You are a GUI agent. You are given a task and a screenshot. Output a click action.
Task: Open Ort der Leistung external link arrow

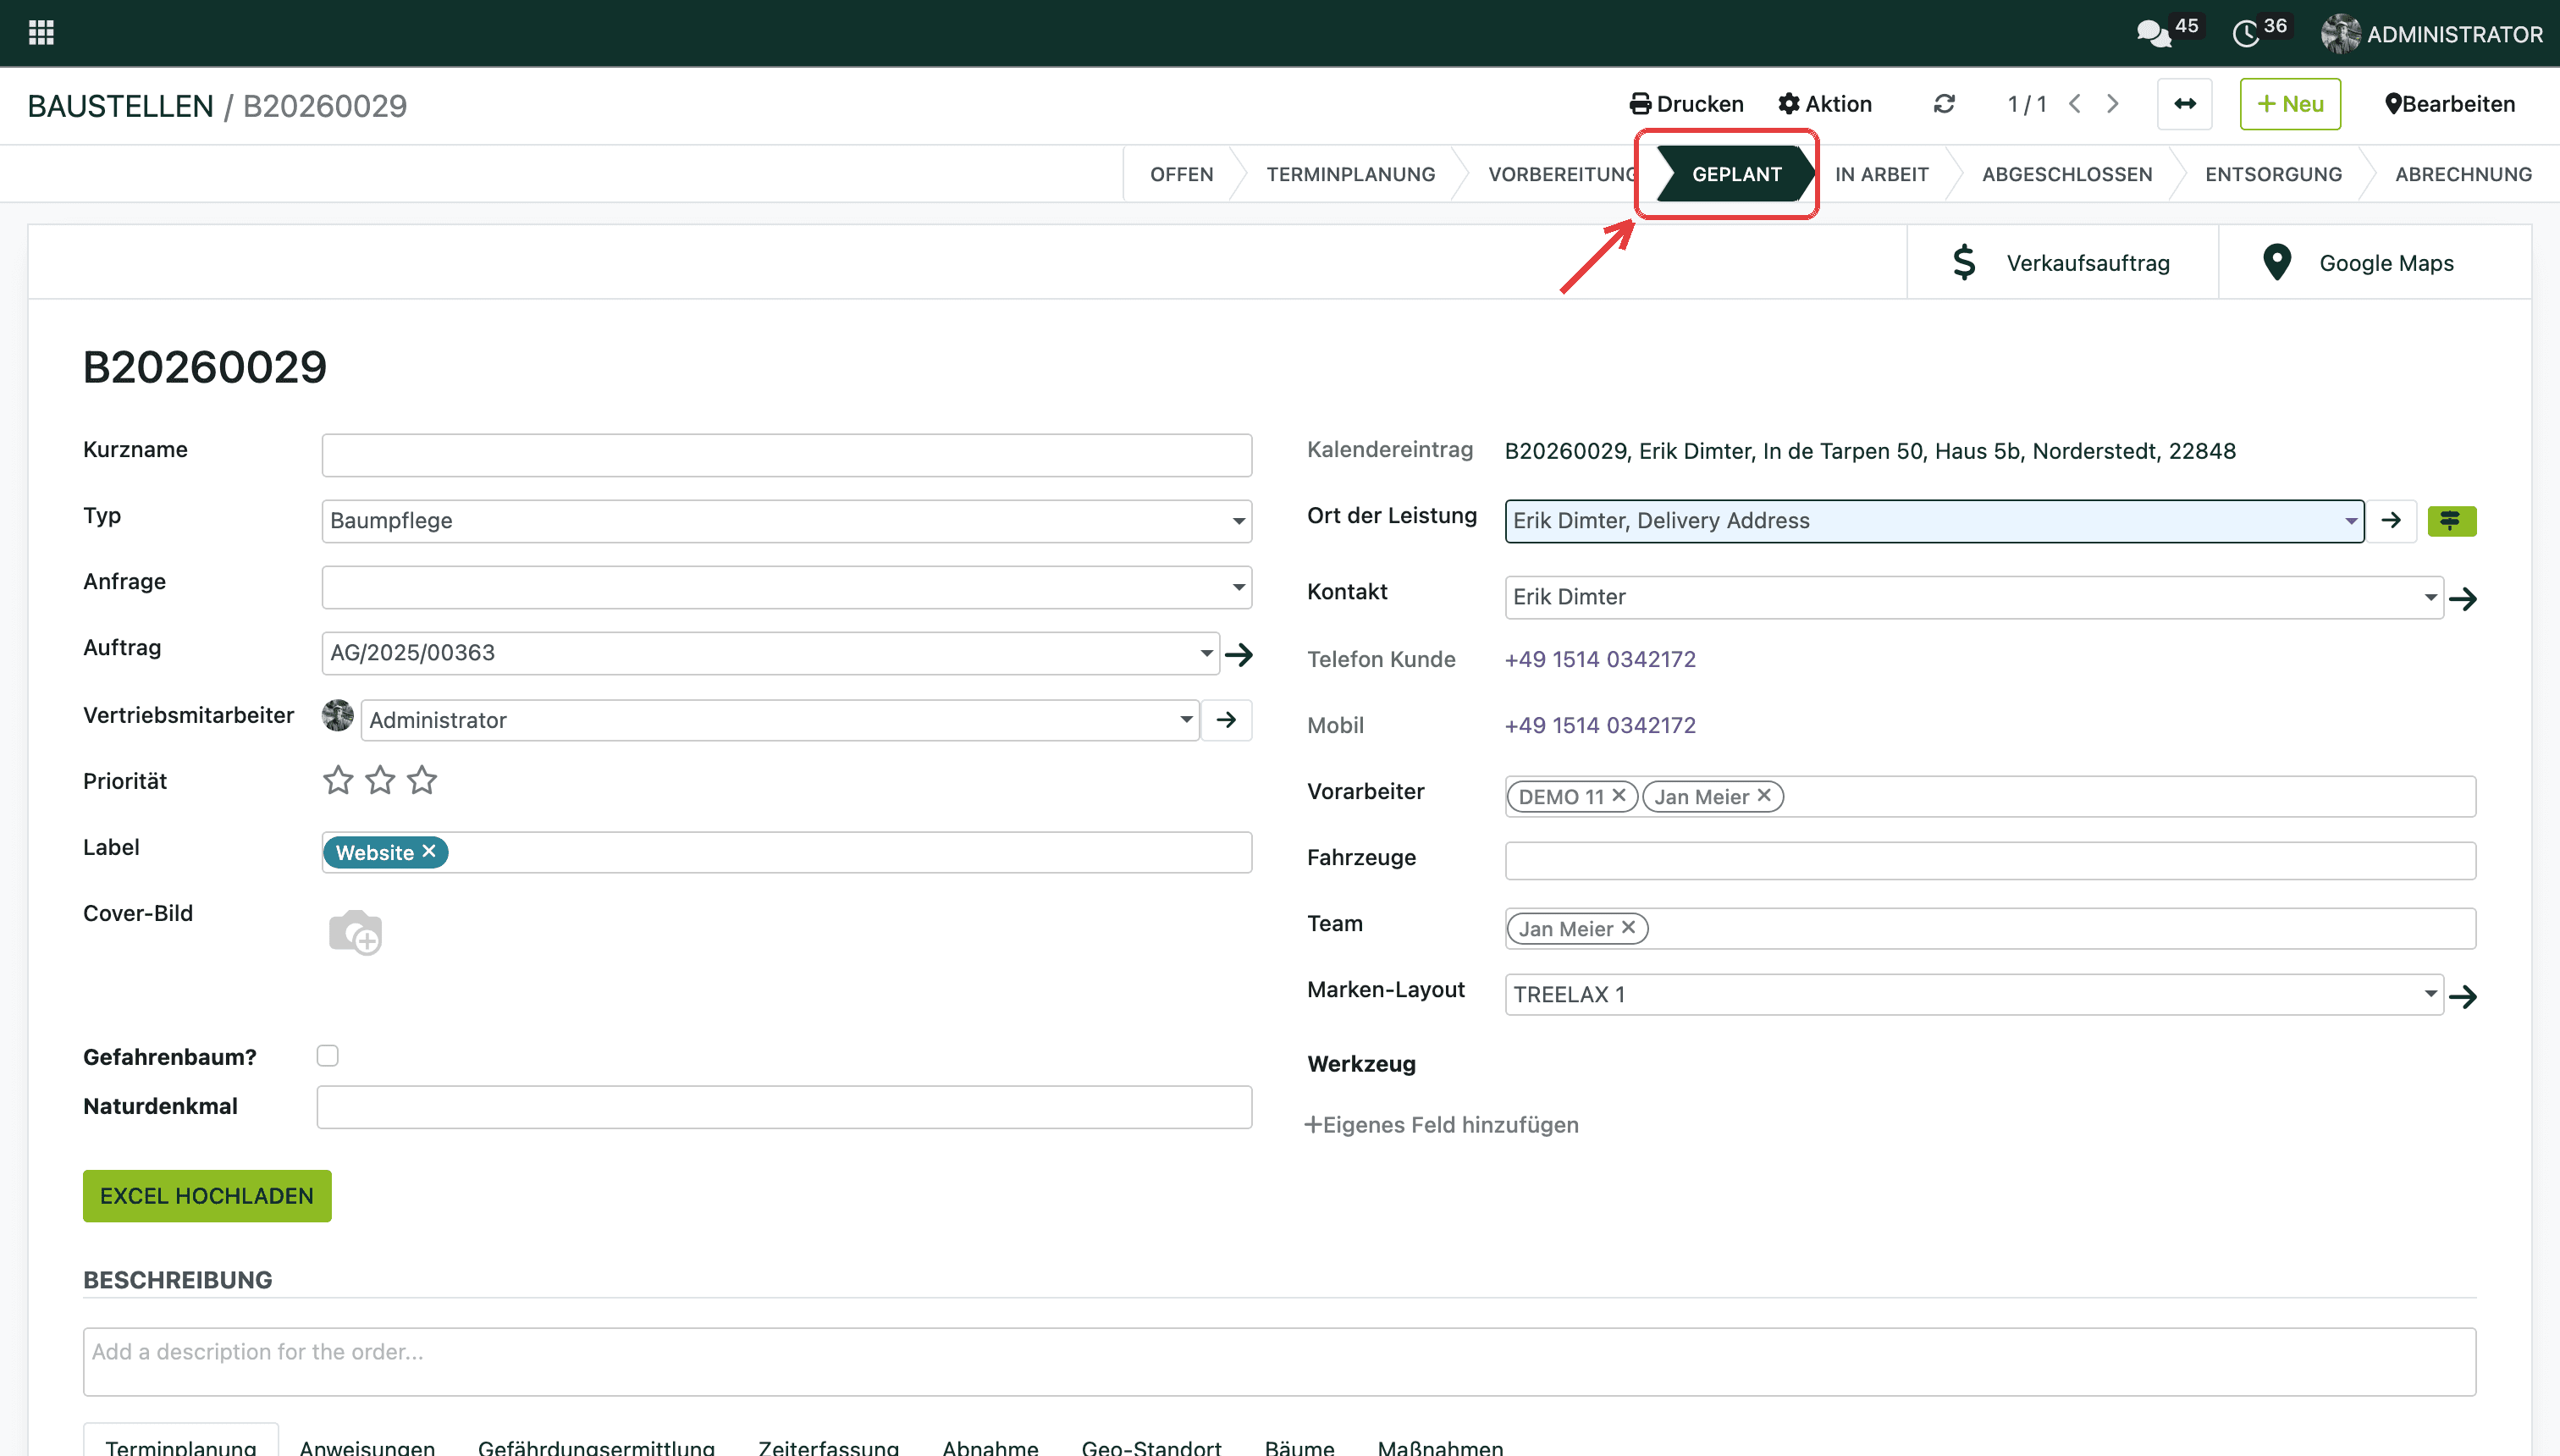tap(2391, 520)
